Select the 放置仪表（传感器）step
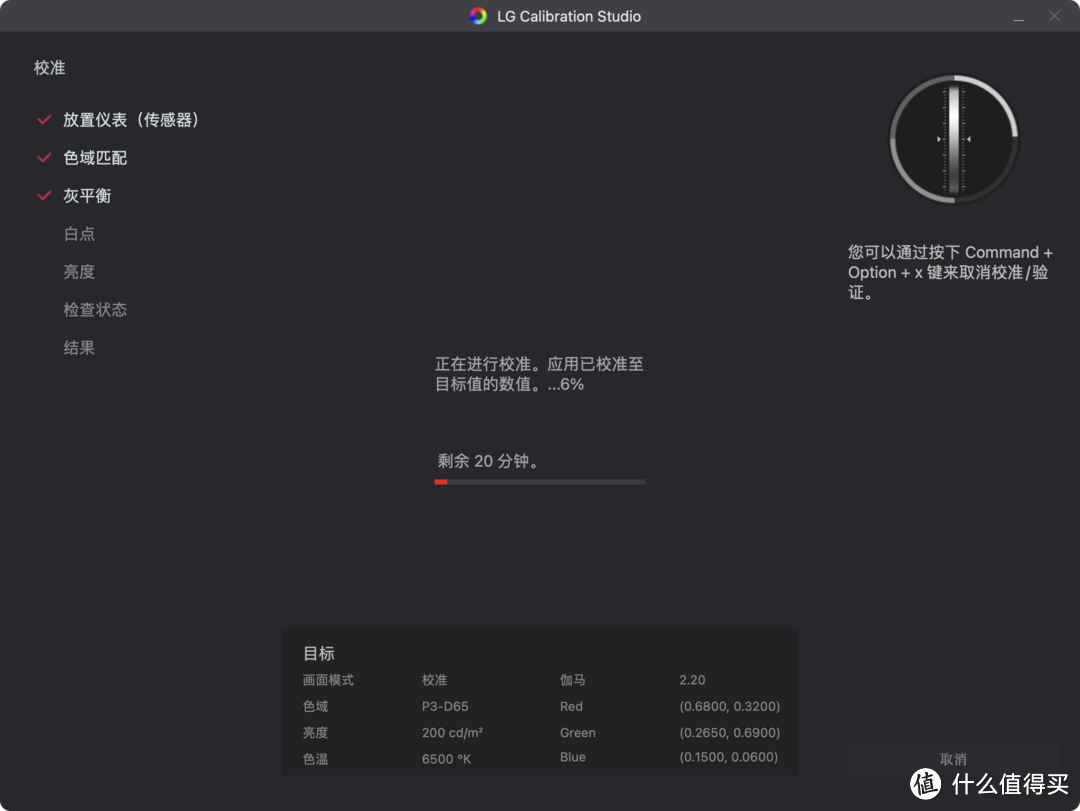The image size is (1080, 811). [x=131, y=120]
